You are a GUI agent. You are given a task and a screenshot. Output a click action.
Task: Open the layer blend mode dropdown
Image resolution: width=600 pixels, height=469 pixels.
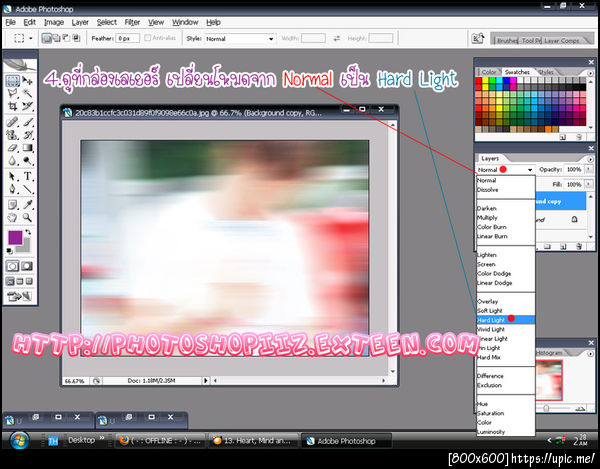click(x=505, y=169)
